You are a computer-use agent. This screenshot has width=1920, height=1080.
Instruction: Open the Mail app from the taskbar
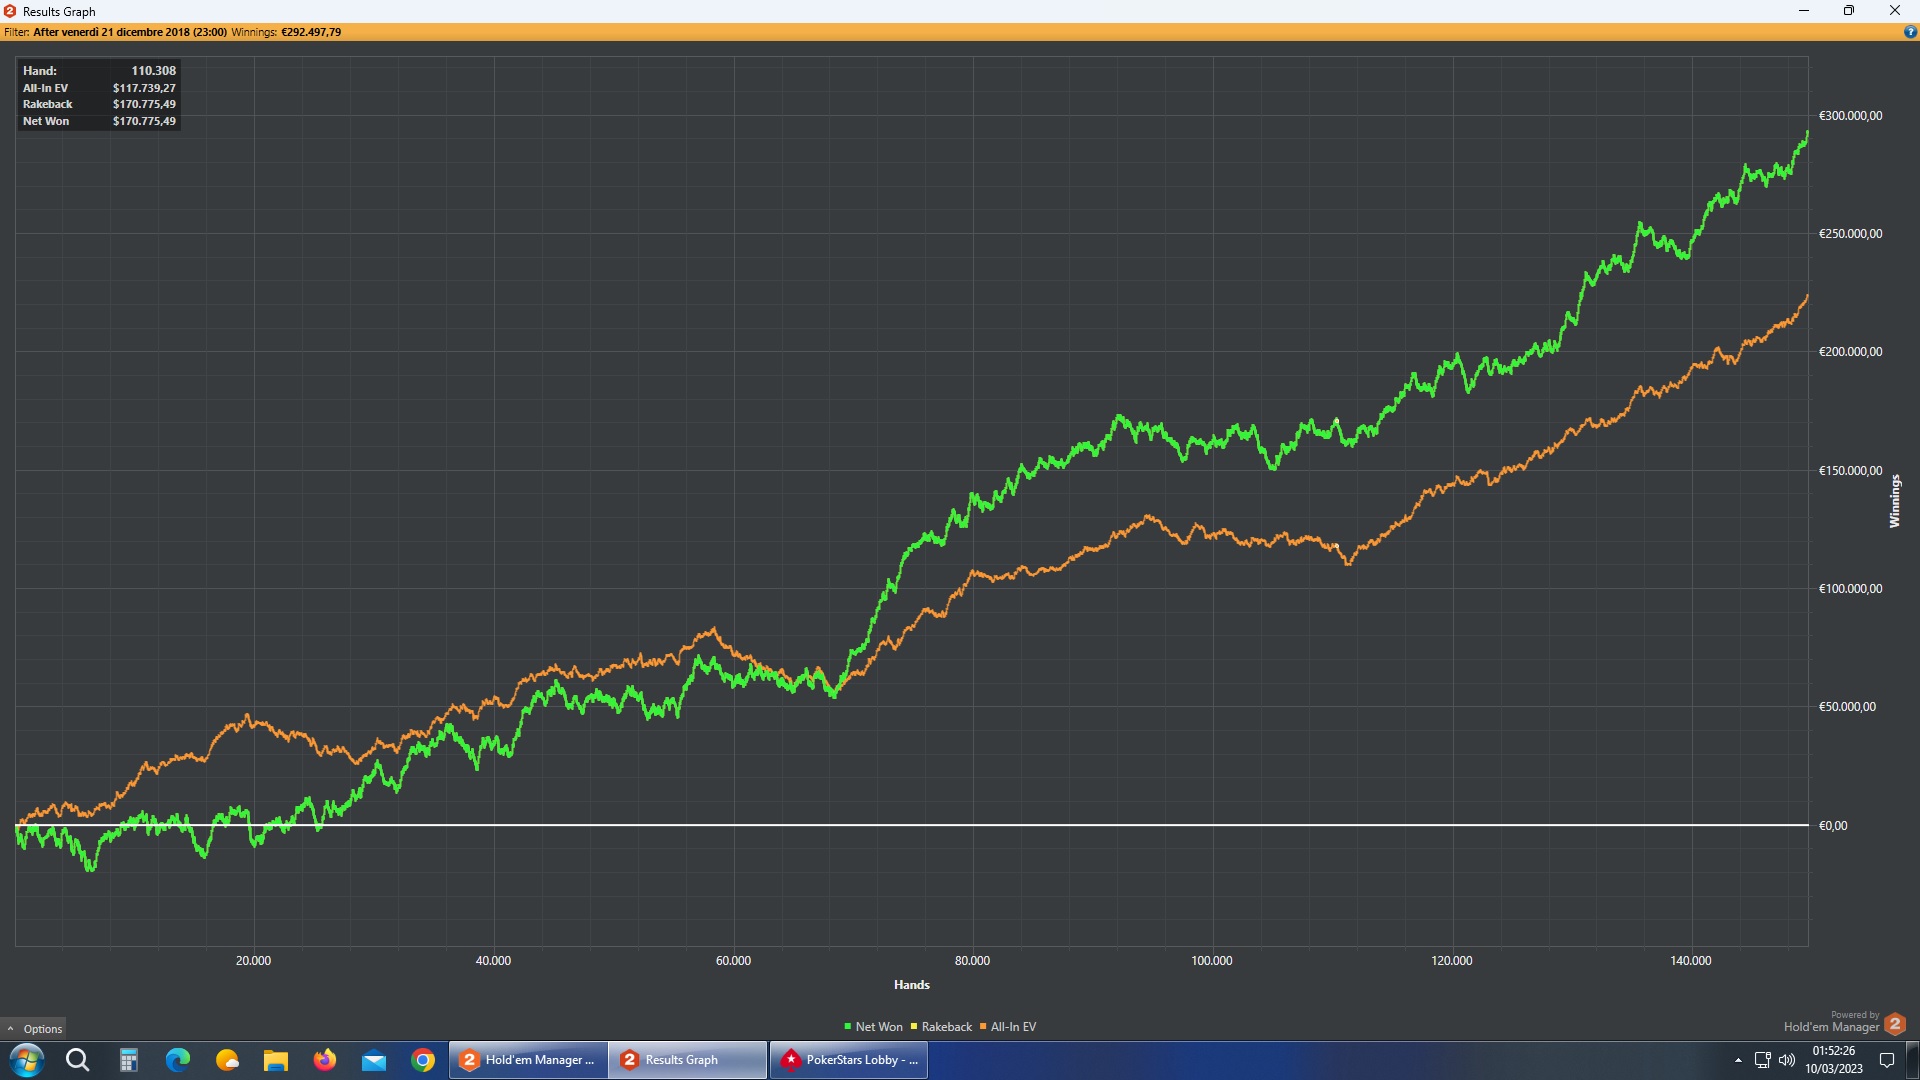[x=374, y=1060]
